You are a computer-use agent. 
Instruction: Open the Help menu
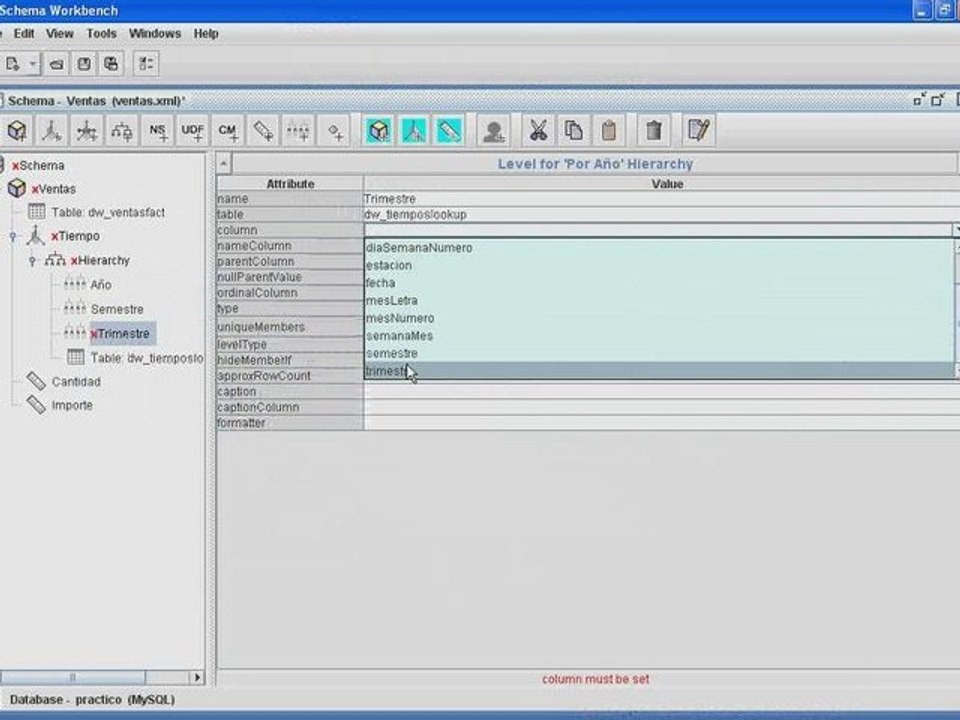click(206, 34)
